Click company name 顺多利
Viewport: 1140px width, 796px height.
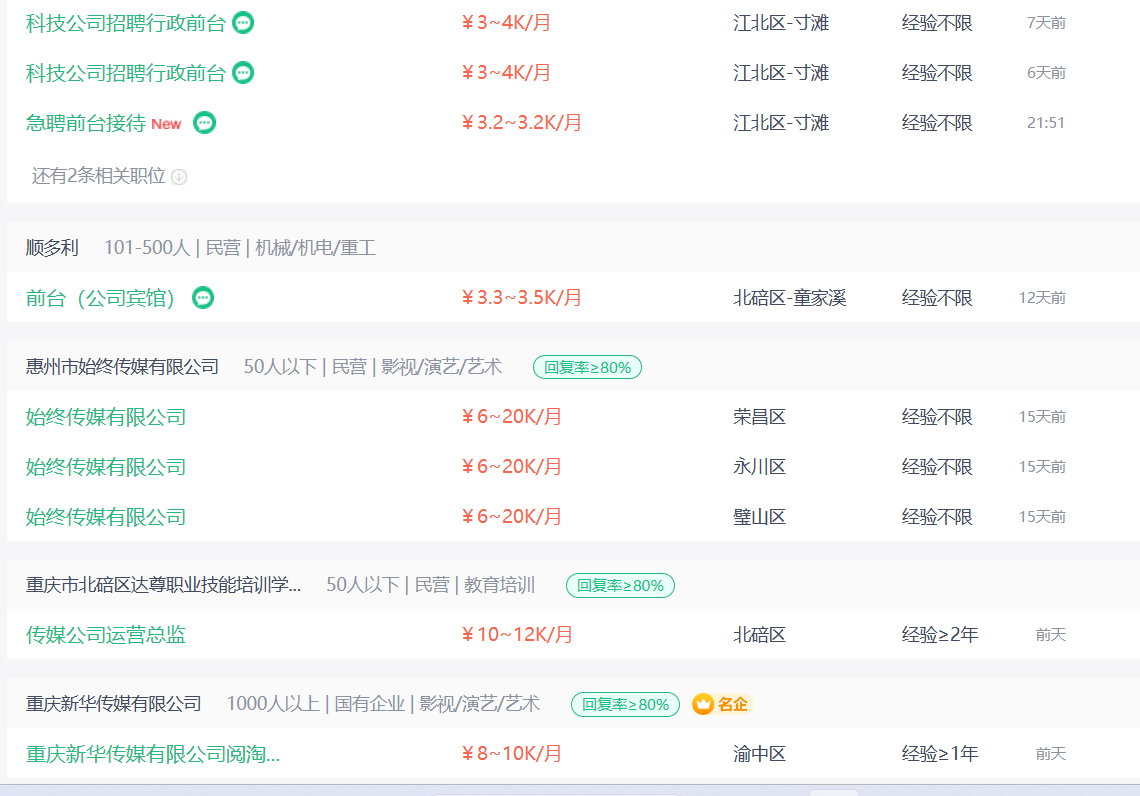tap(52, 248)
